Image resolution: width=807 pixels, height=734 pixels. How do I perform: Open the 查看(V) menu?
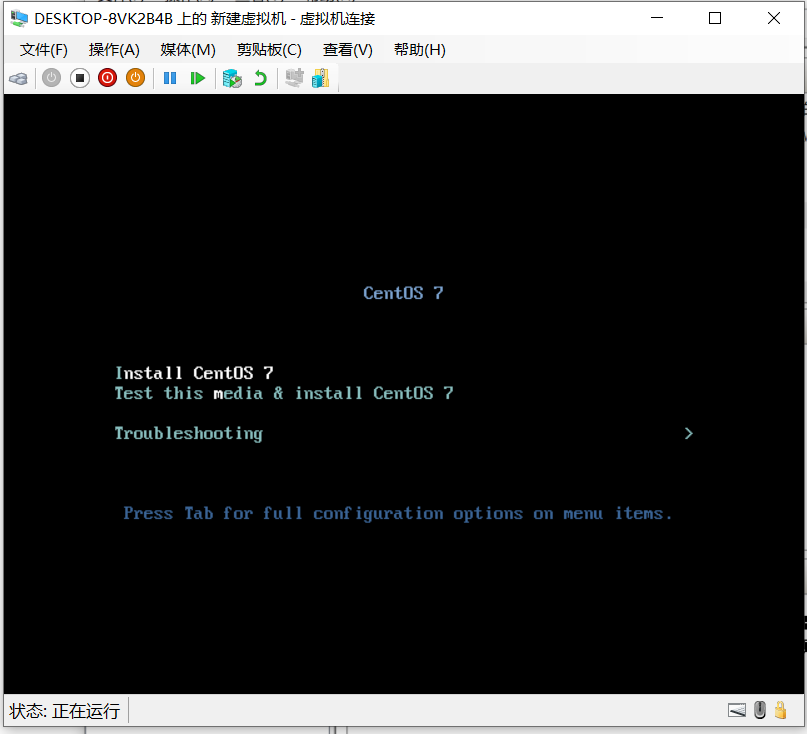(x=347, y=50)
